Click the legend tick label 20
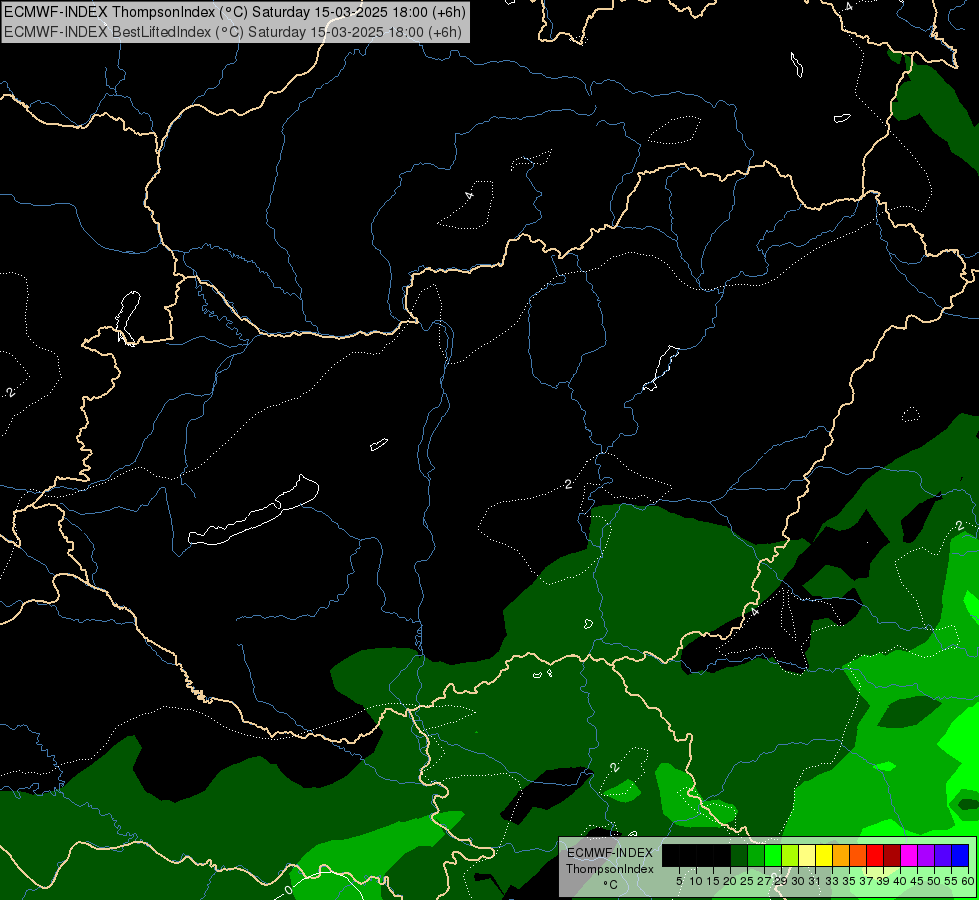979x900 pixels. click(x=731, y=881)
